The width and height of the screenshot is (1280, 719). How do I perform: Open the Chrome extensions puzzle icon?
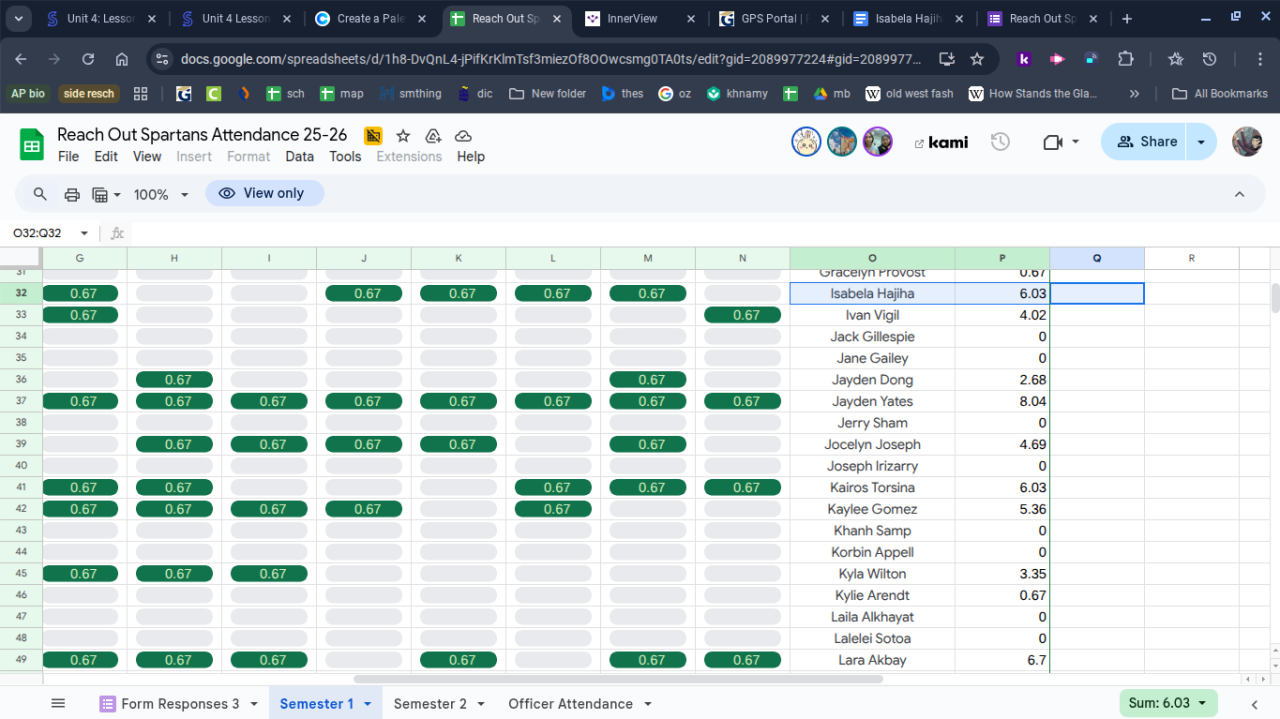1126,59
